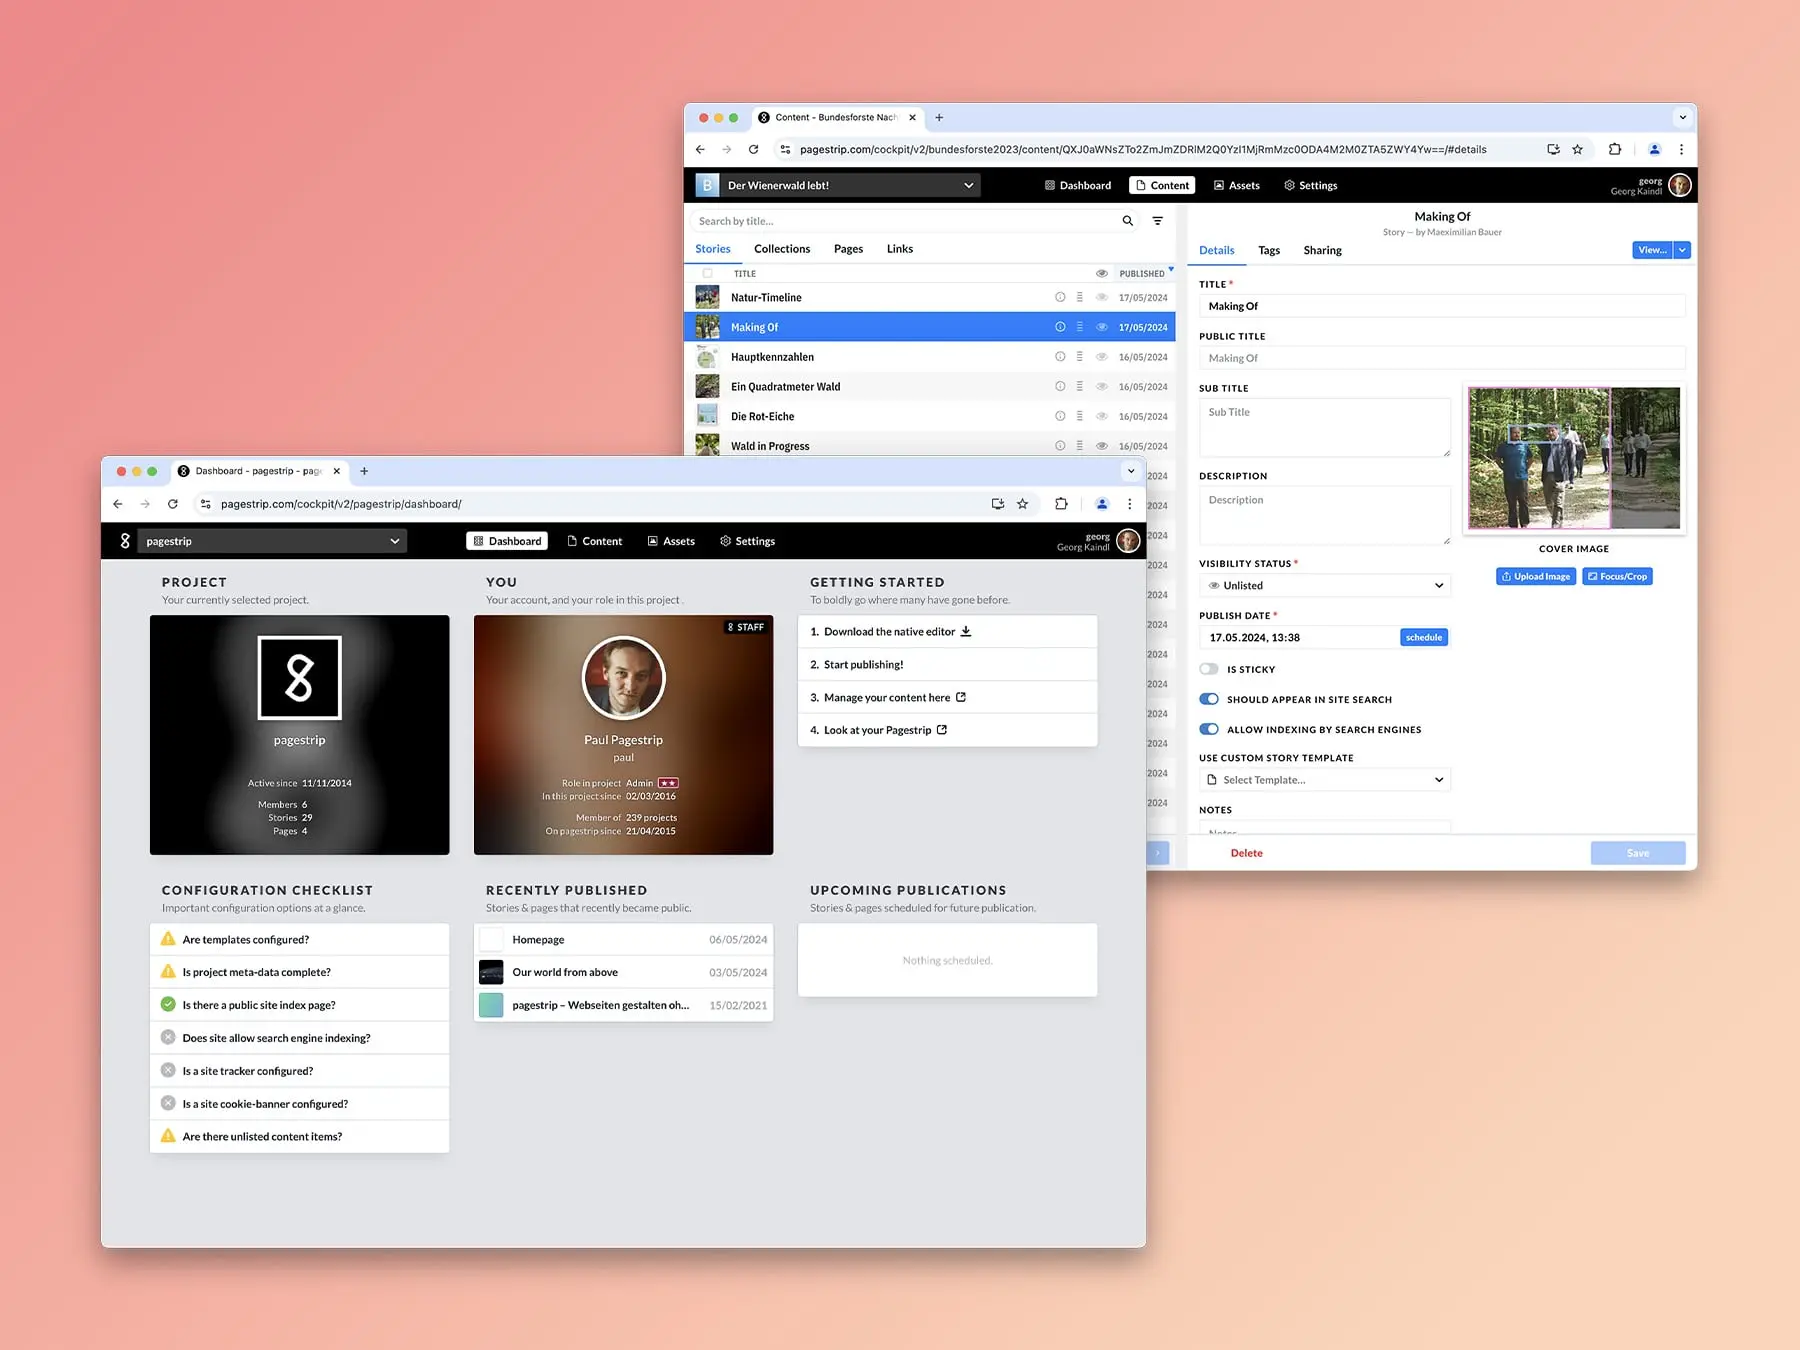
Task: Open the filter icon next to search
Action: pyautogui.click(x=1157, y=221)
